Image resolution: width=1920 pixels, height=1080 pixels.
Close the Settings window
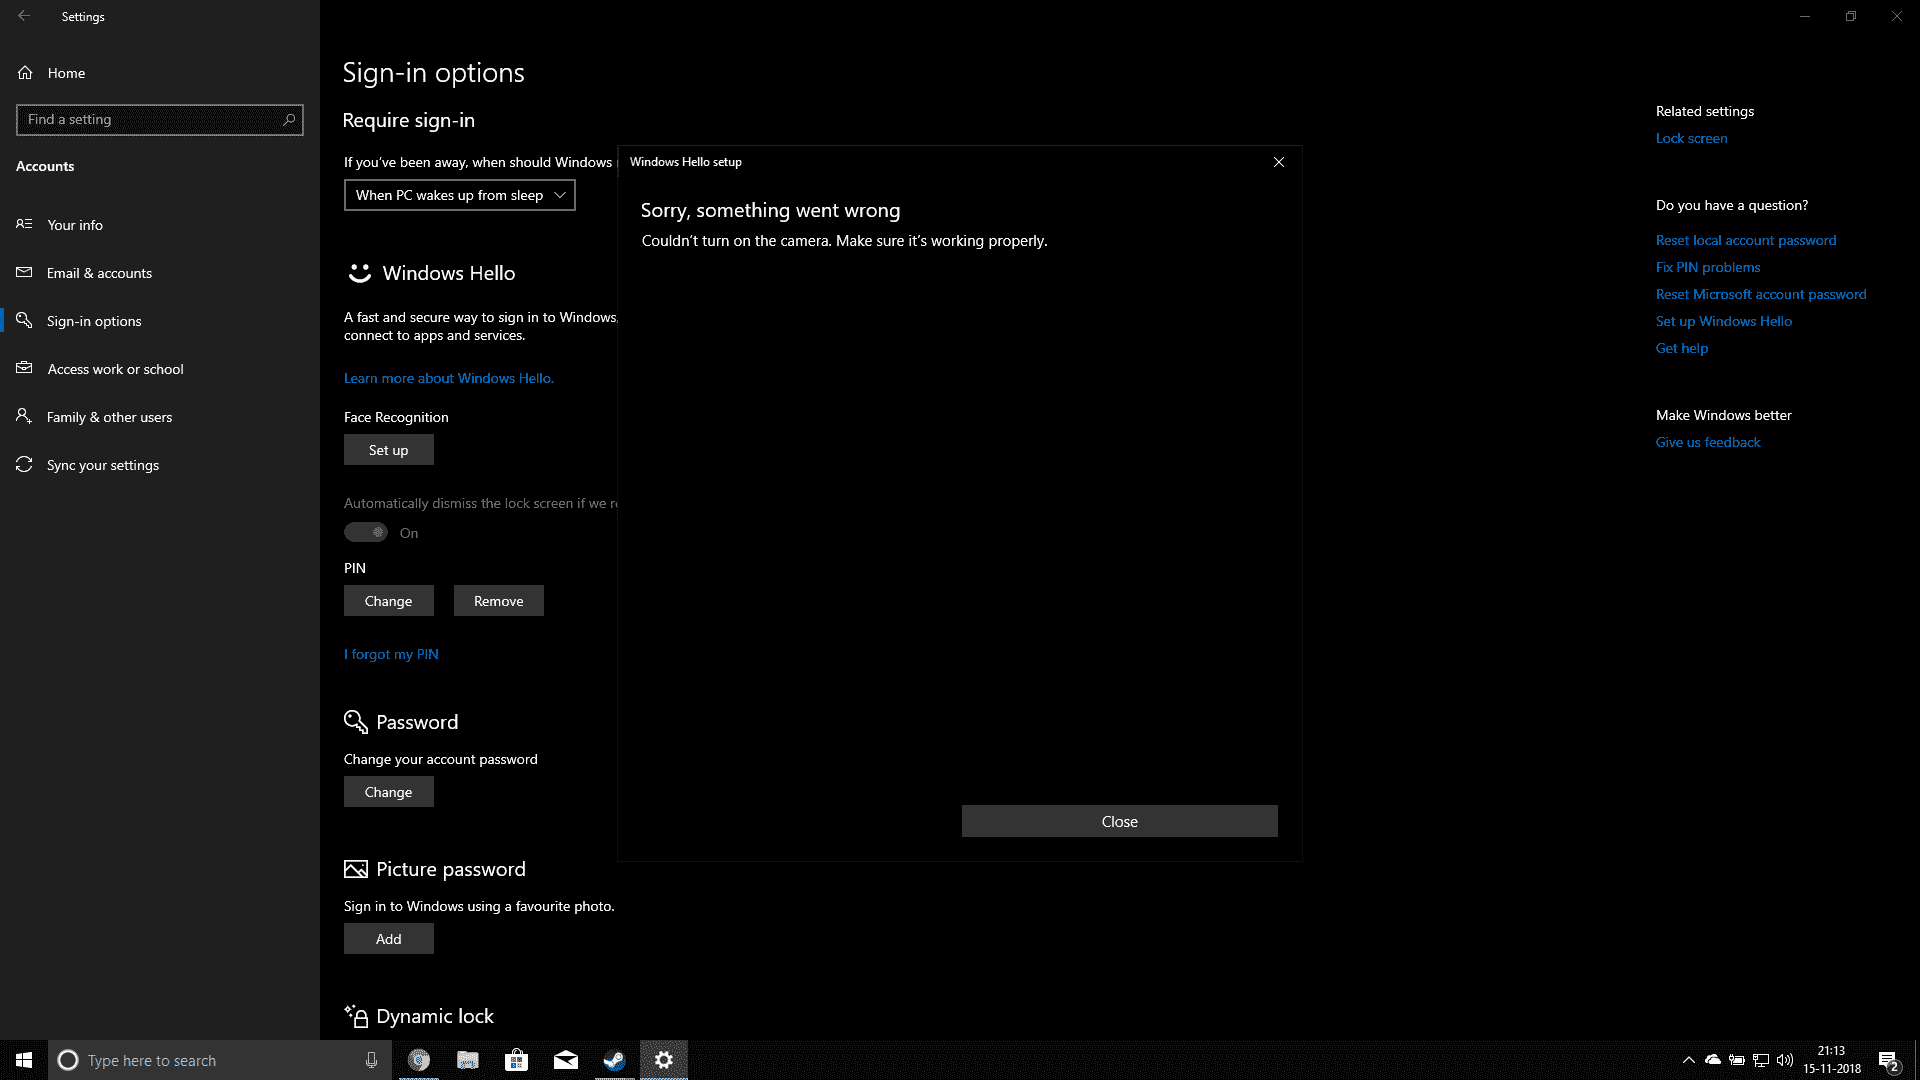click(x=1897, y=16)
